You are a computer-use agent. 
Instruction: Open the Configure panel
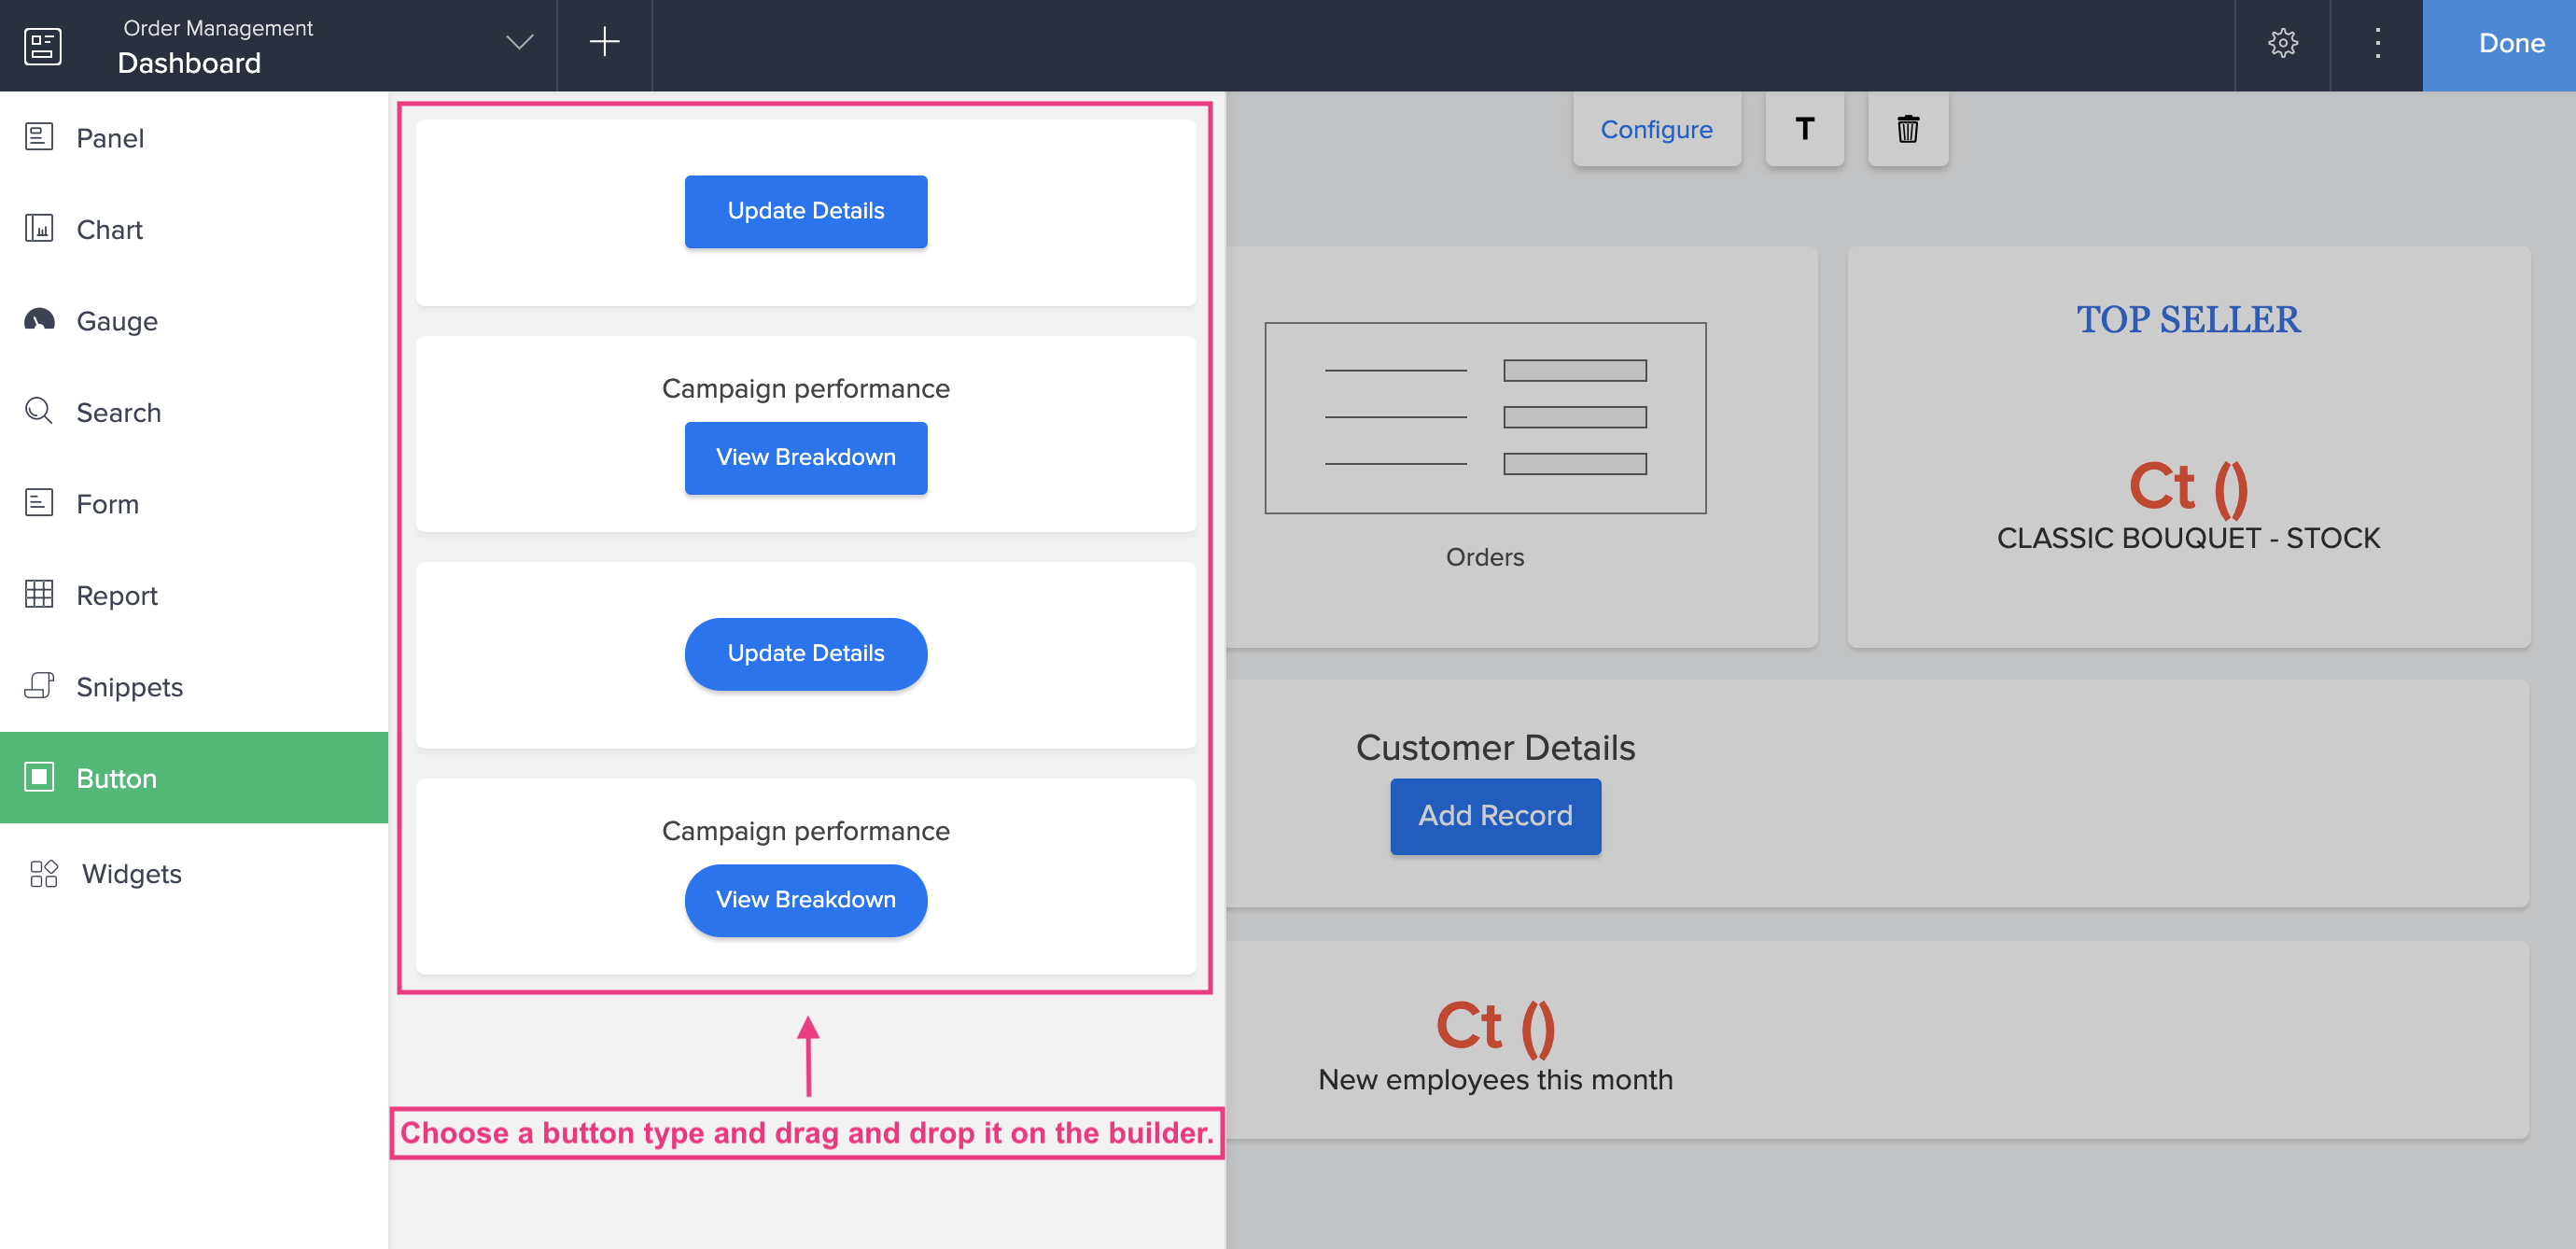[1657, 129]
